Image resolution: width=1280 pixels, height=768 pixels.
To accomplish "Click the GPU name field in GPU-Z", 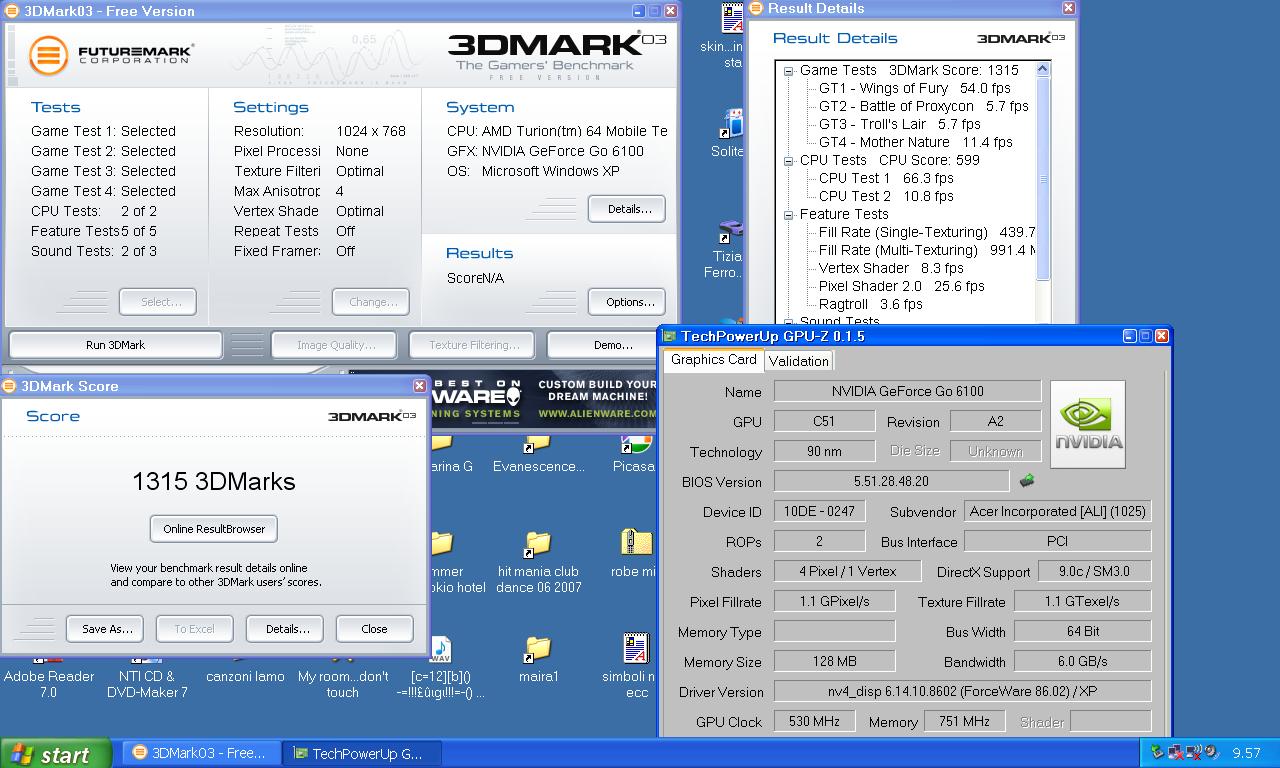I will click(x=907, y=392).
